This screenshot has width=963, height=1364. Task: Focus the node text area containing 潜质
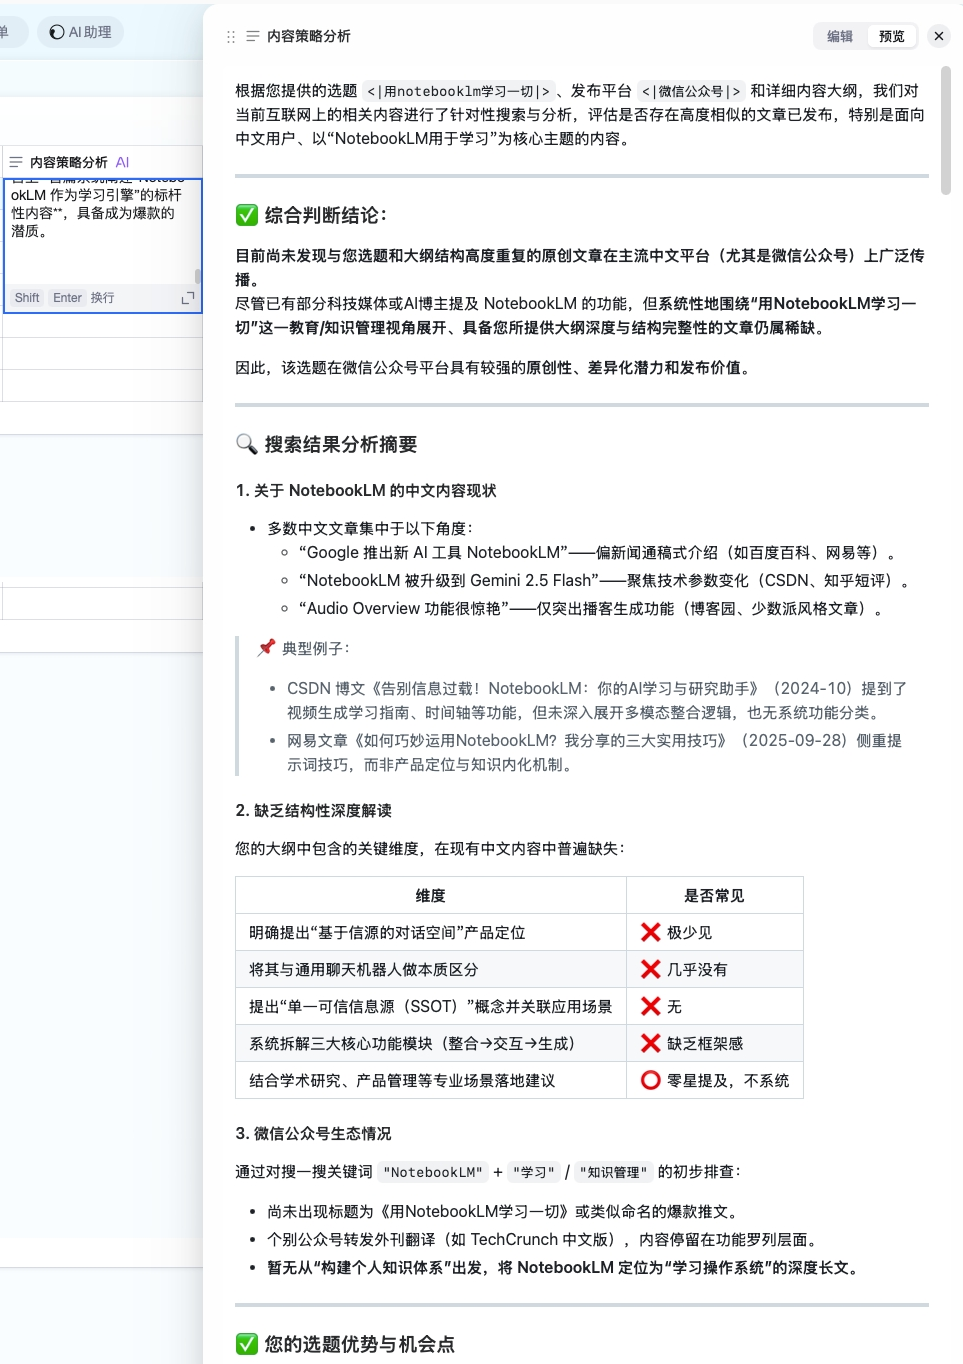coord(100,231)
